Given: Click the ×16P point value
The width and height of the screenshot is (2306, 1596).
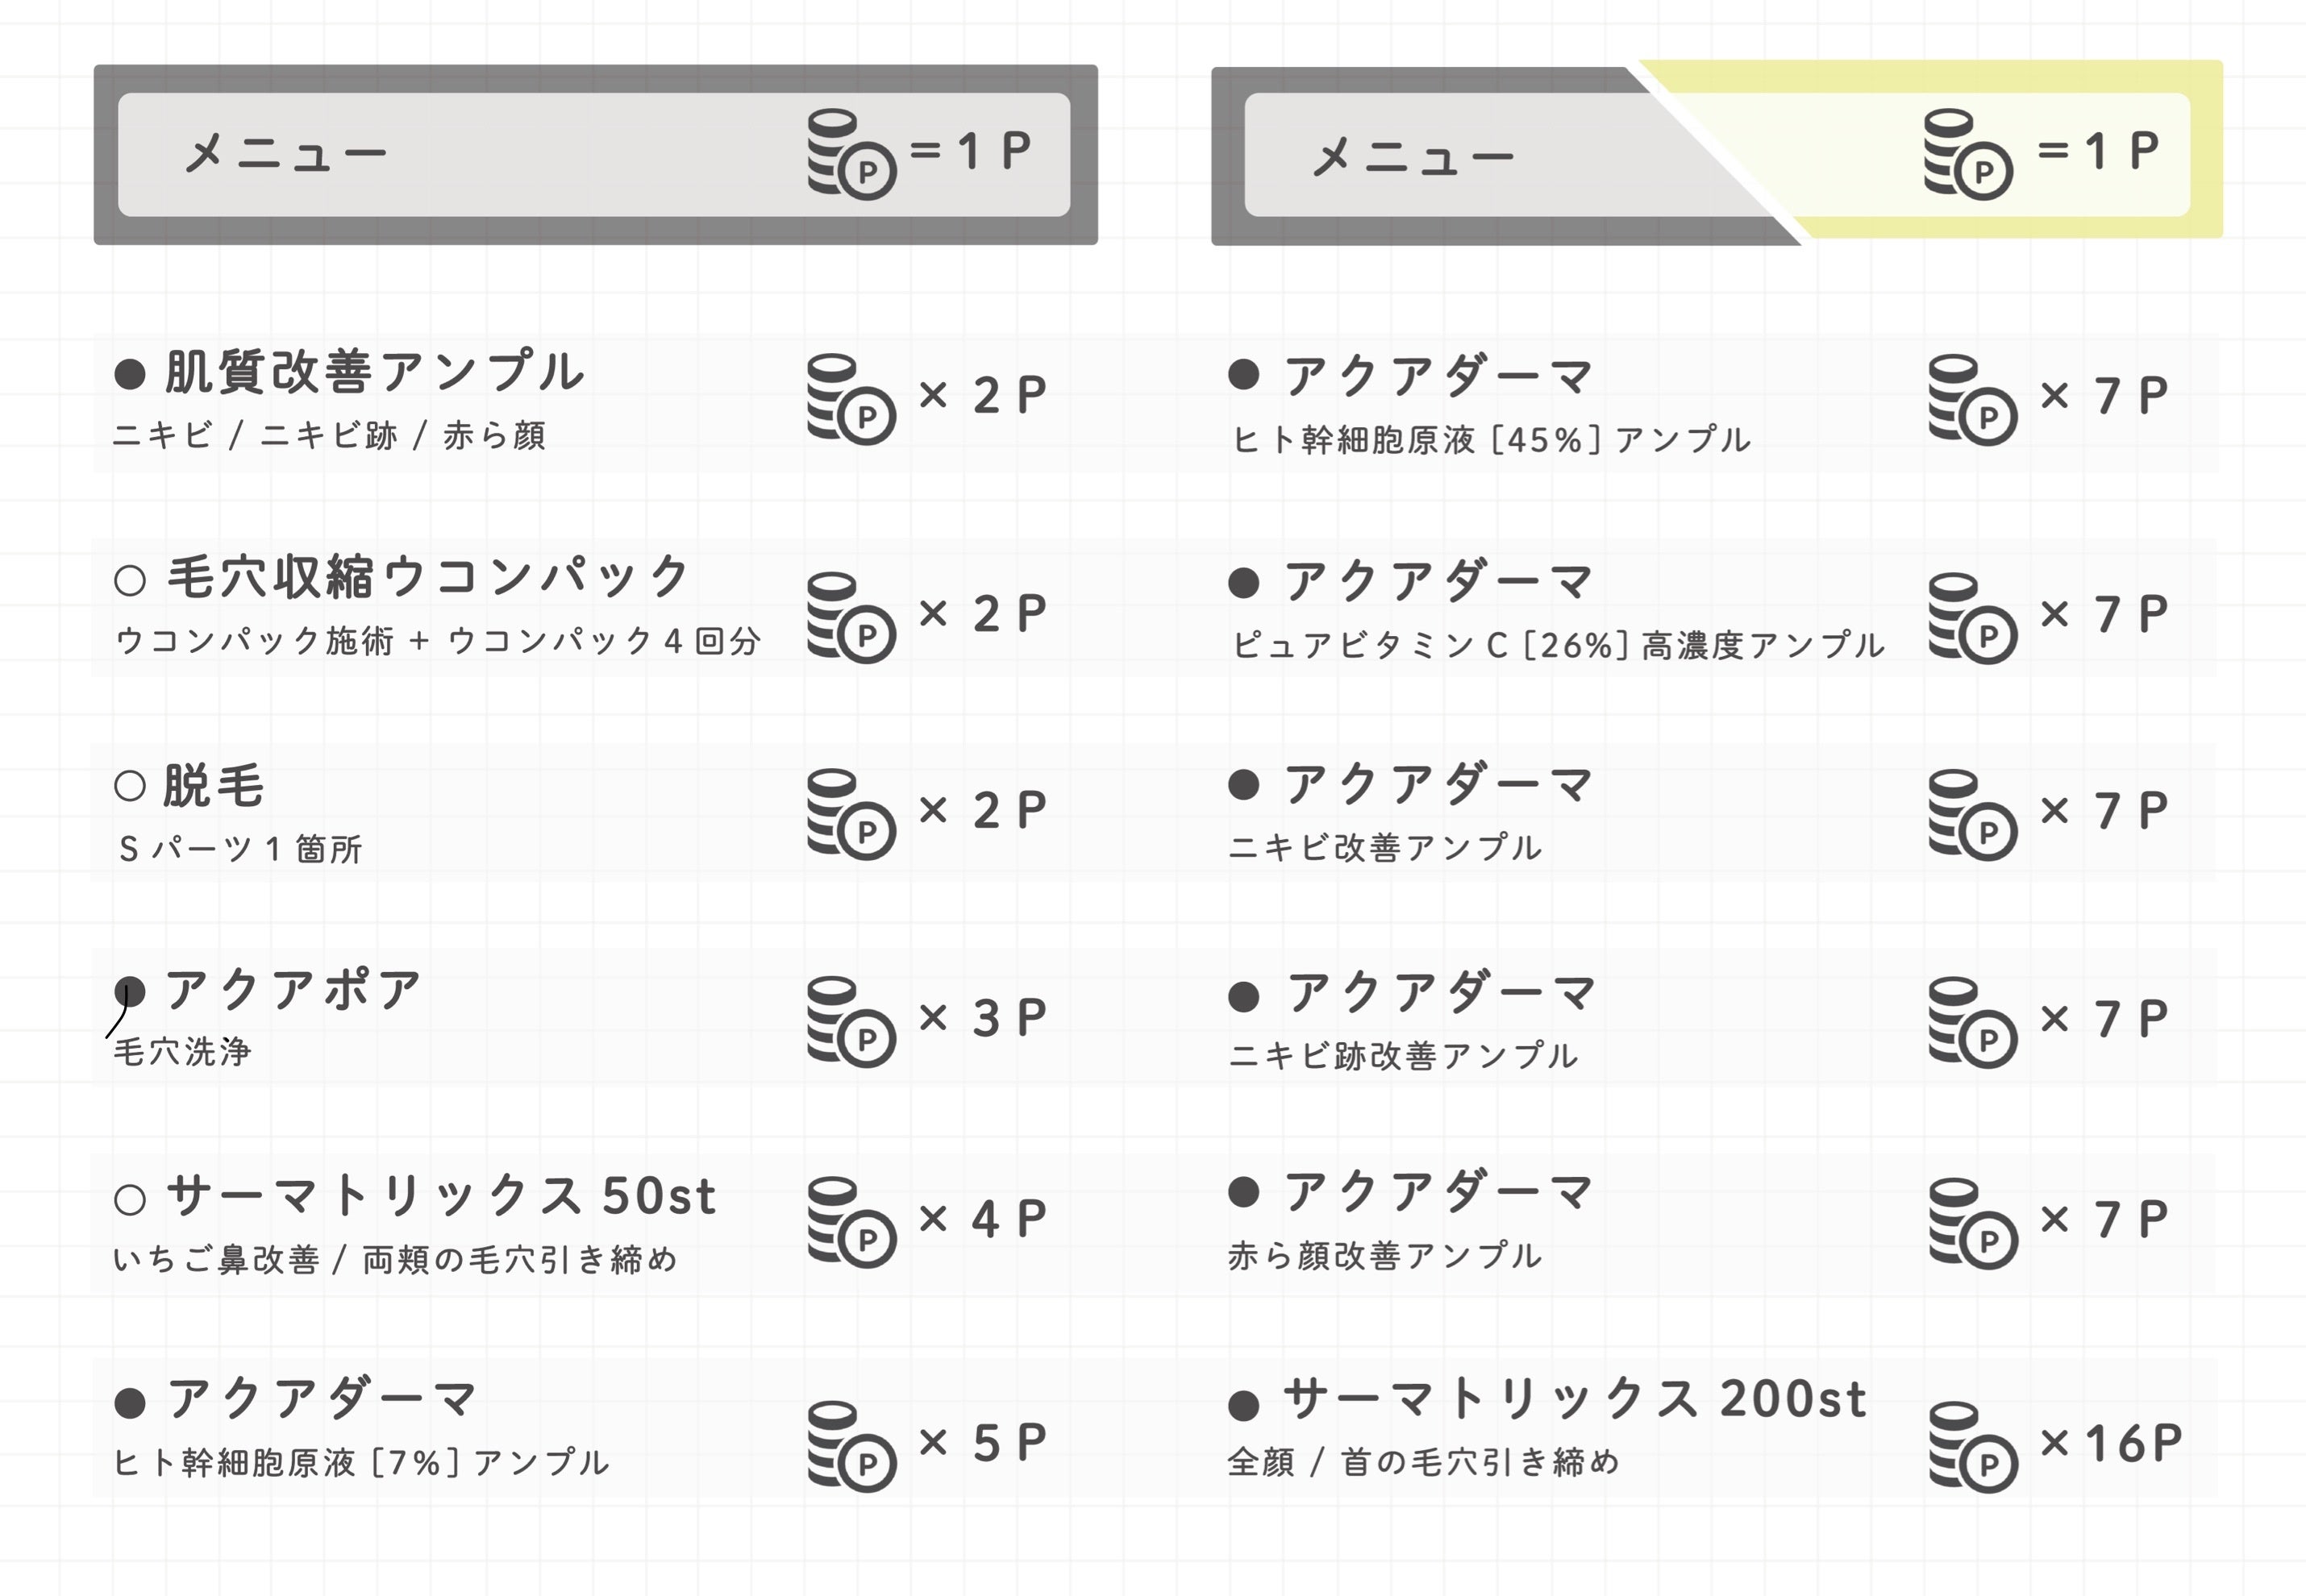Looking at the screenshot, I should tap(2111, 1443).
